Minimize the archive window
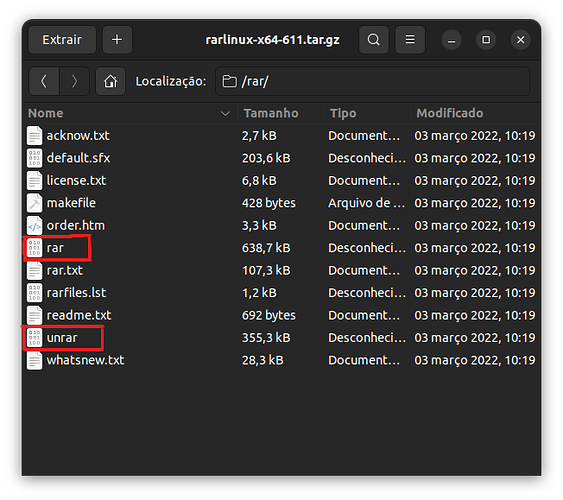 451,40
